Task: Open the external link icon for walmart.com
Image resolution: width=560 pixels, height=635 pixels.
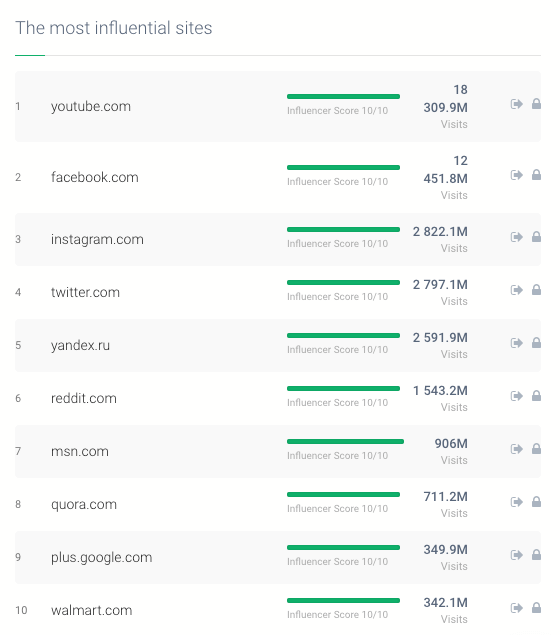Action: pos(516,608)
